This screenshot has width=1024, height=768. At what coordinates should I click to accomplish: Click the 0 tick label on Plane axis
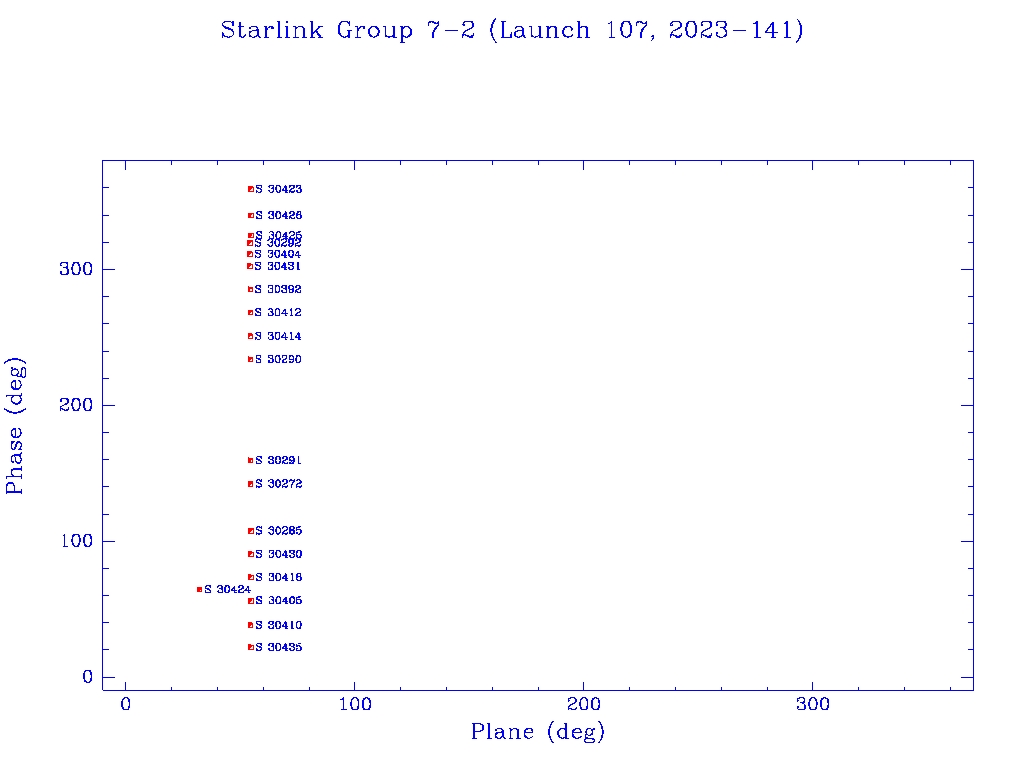(125, 704)
